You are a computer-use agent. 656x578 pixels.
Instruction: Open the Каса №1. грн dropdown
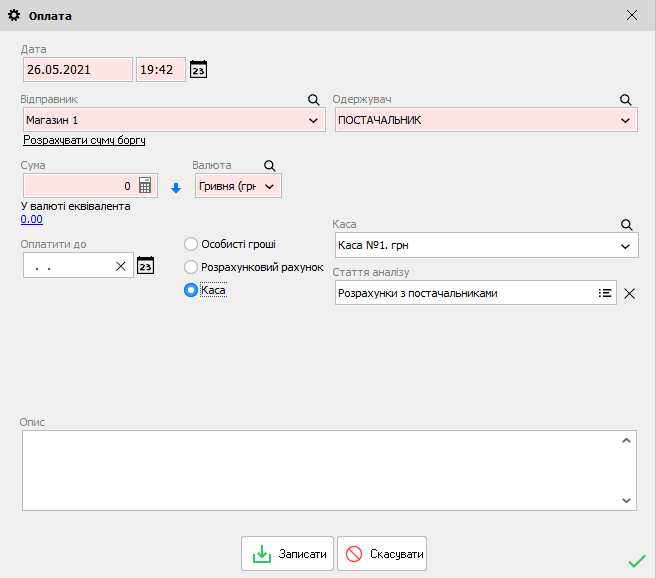(625, 246)
